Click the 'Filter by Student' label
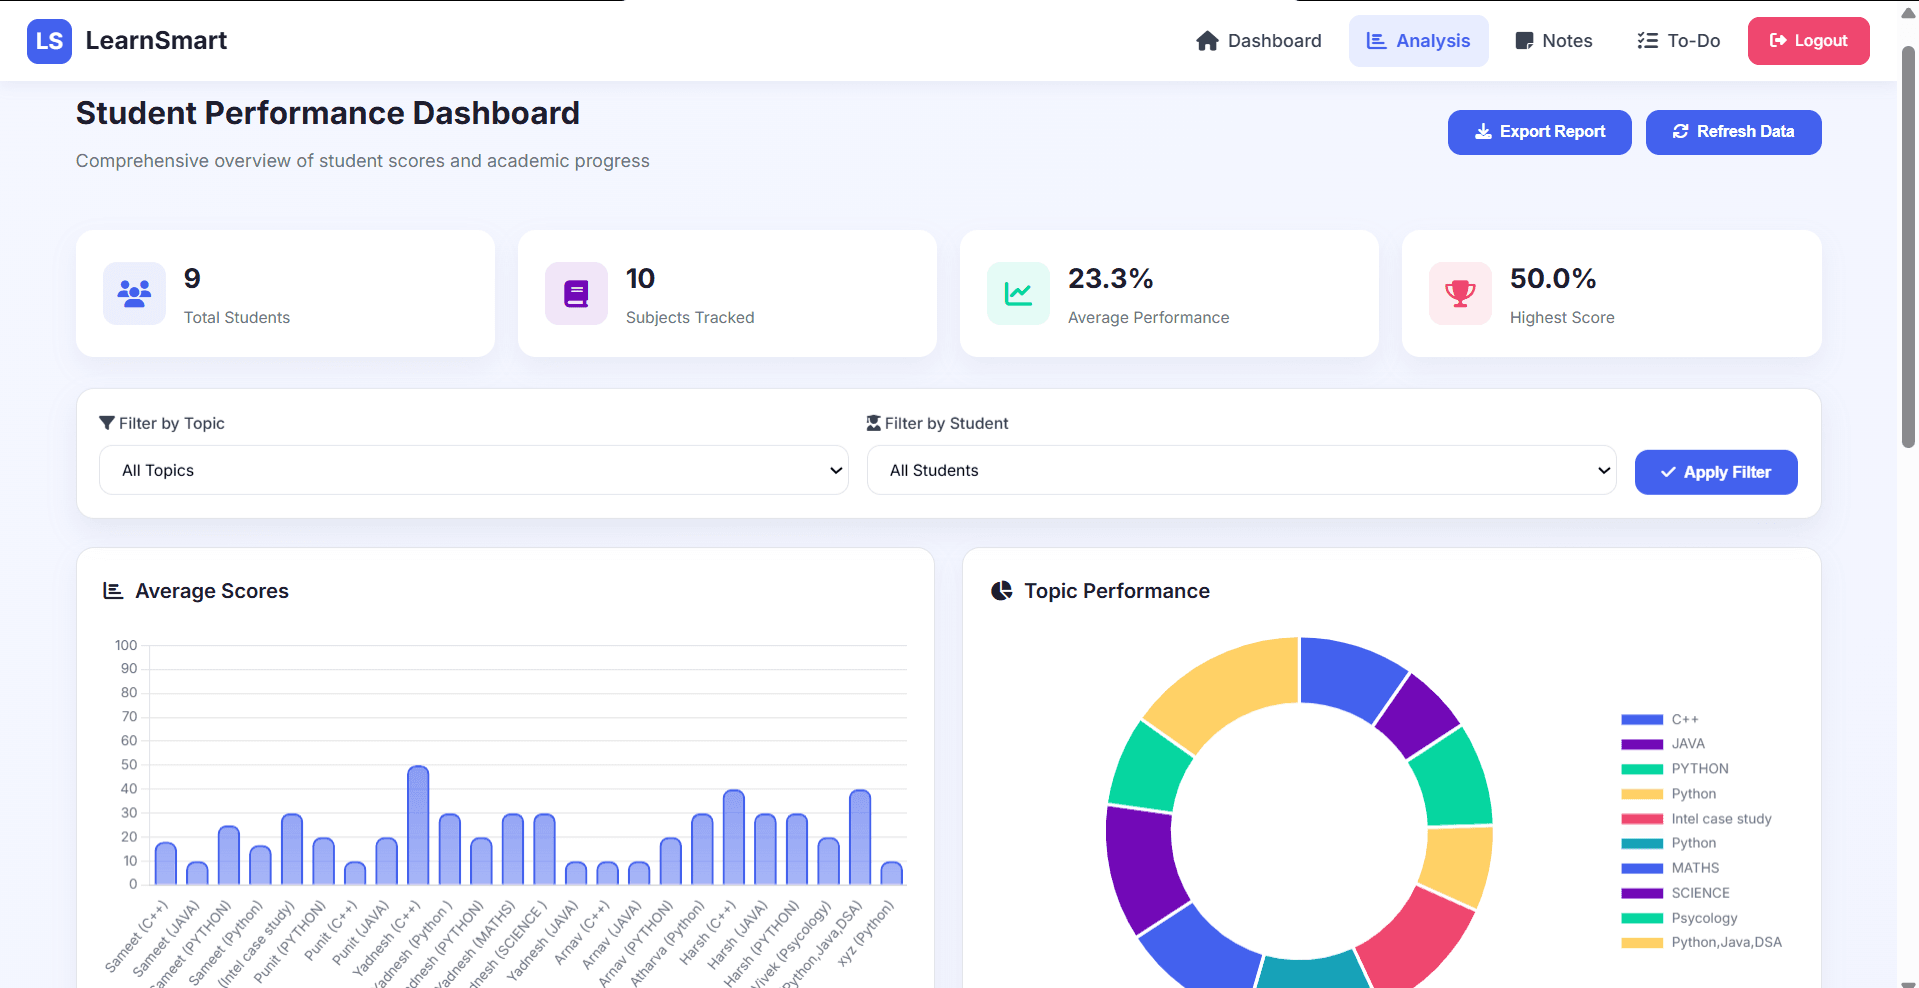Image resolution: width=1919 pixels, height=988 pixels. pyautogui.click(x=946, y=423)
